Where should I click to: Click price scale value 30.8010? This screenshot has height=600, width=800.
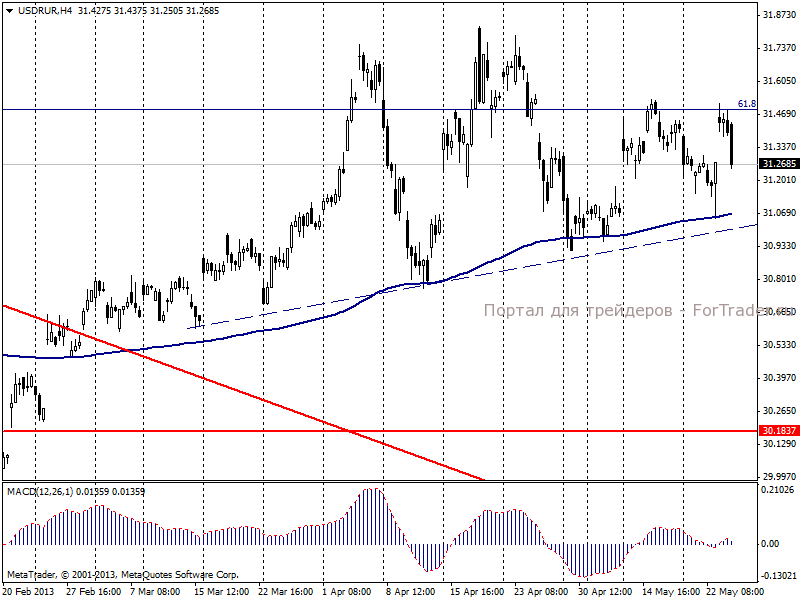[779, 279]
